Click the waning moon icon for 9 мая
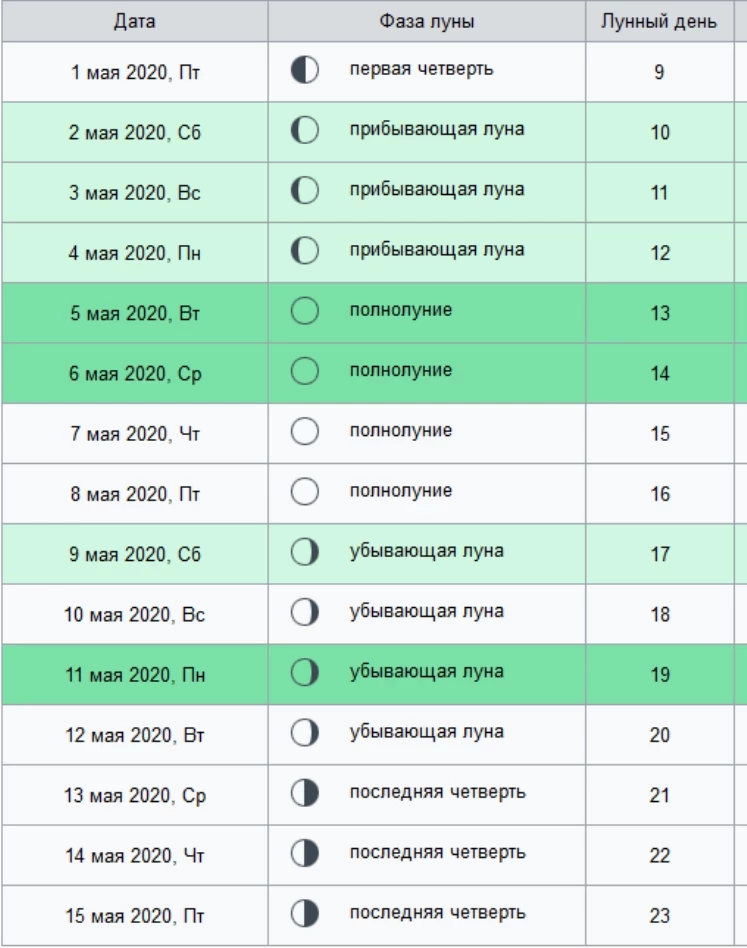747x948 pixels. 304,552
